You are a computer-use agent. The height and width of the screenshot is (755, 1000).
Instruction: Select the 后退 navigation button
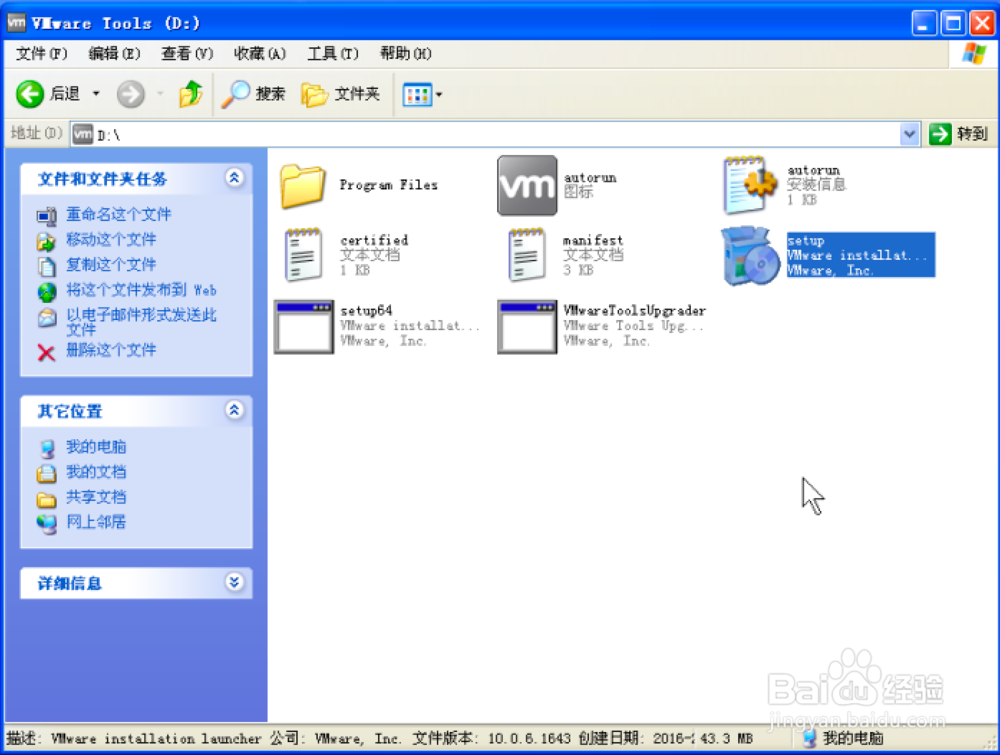click(x=47, y=94)
